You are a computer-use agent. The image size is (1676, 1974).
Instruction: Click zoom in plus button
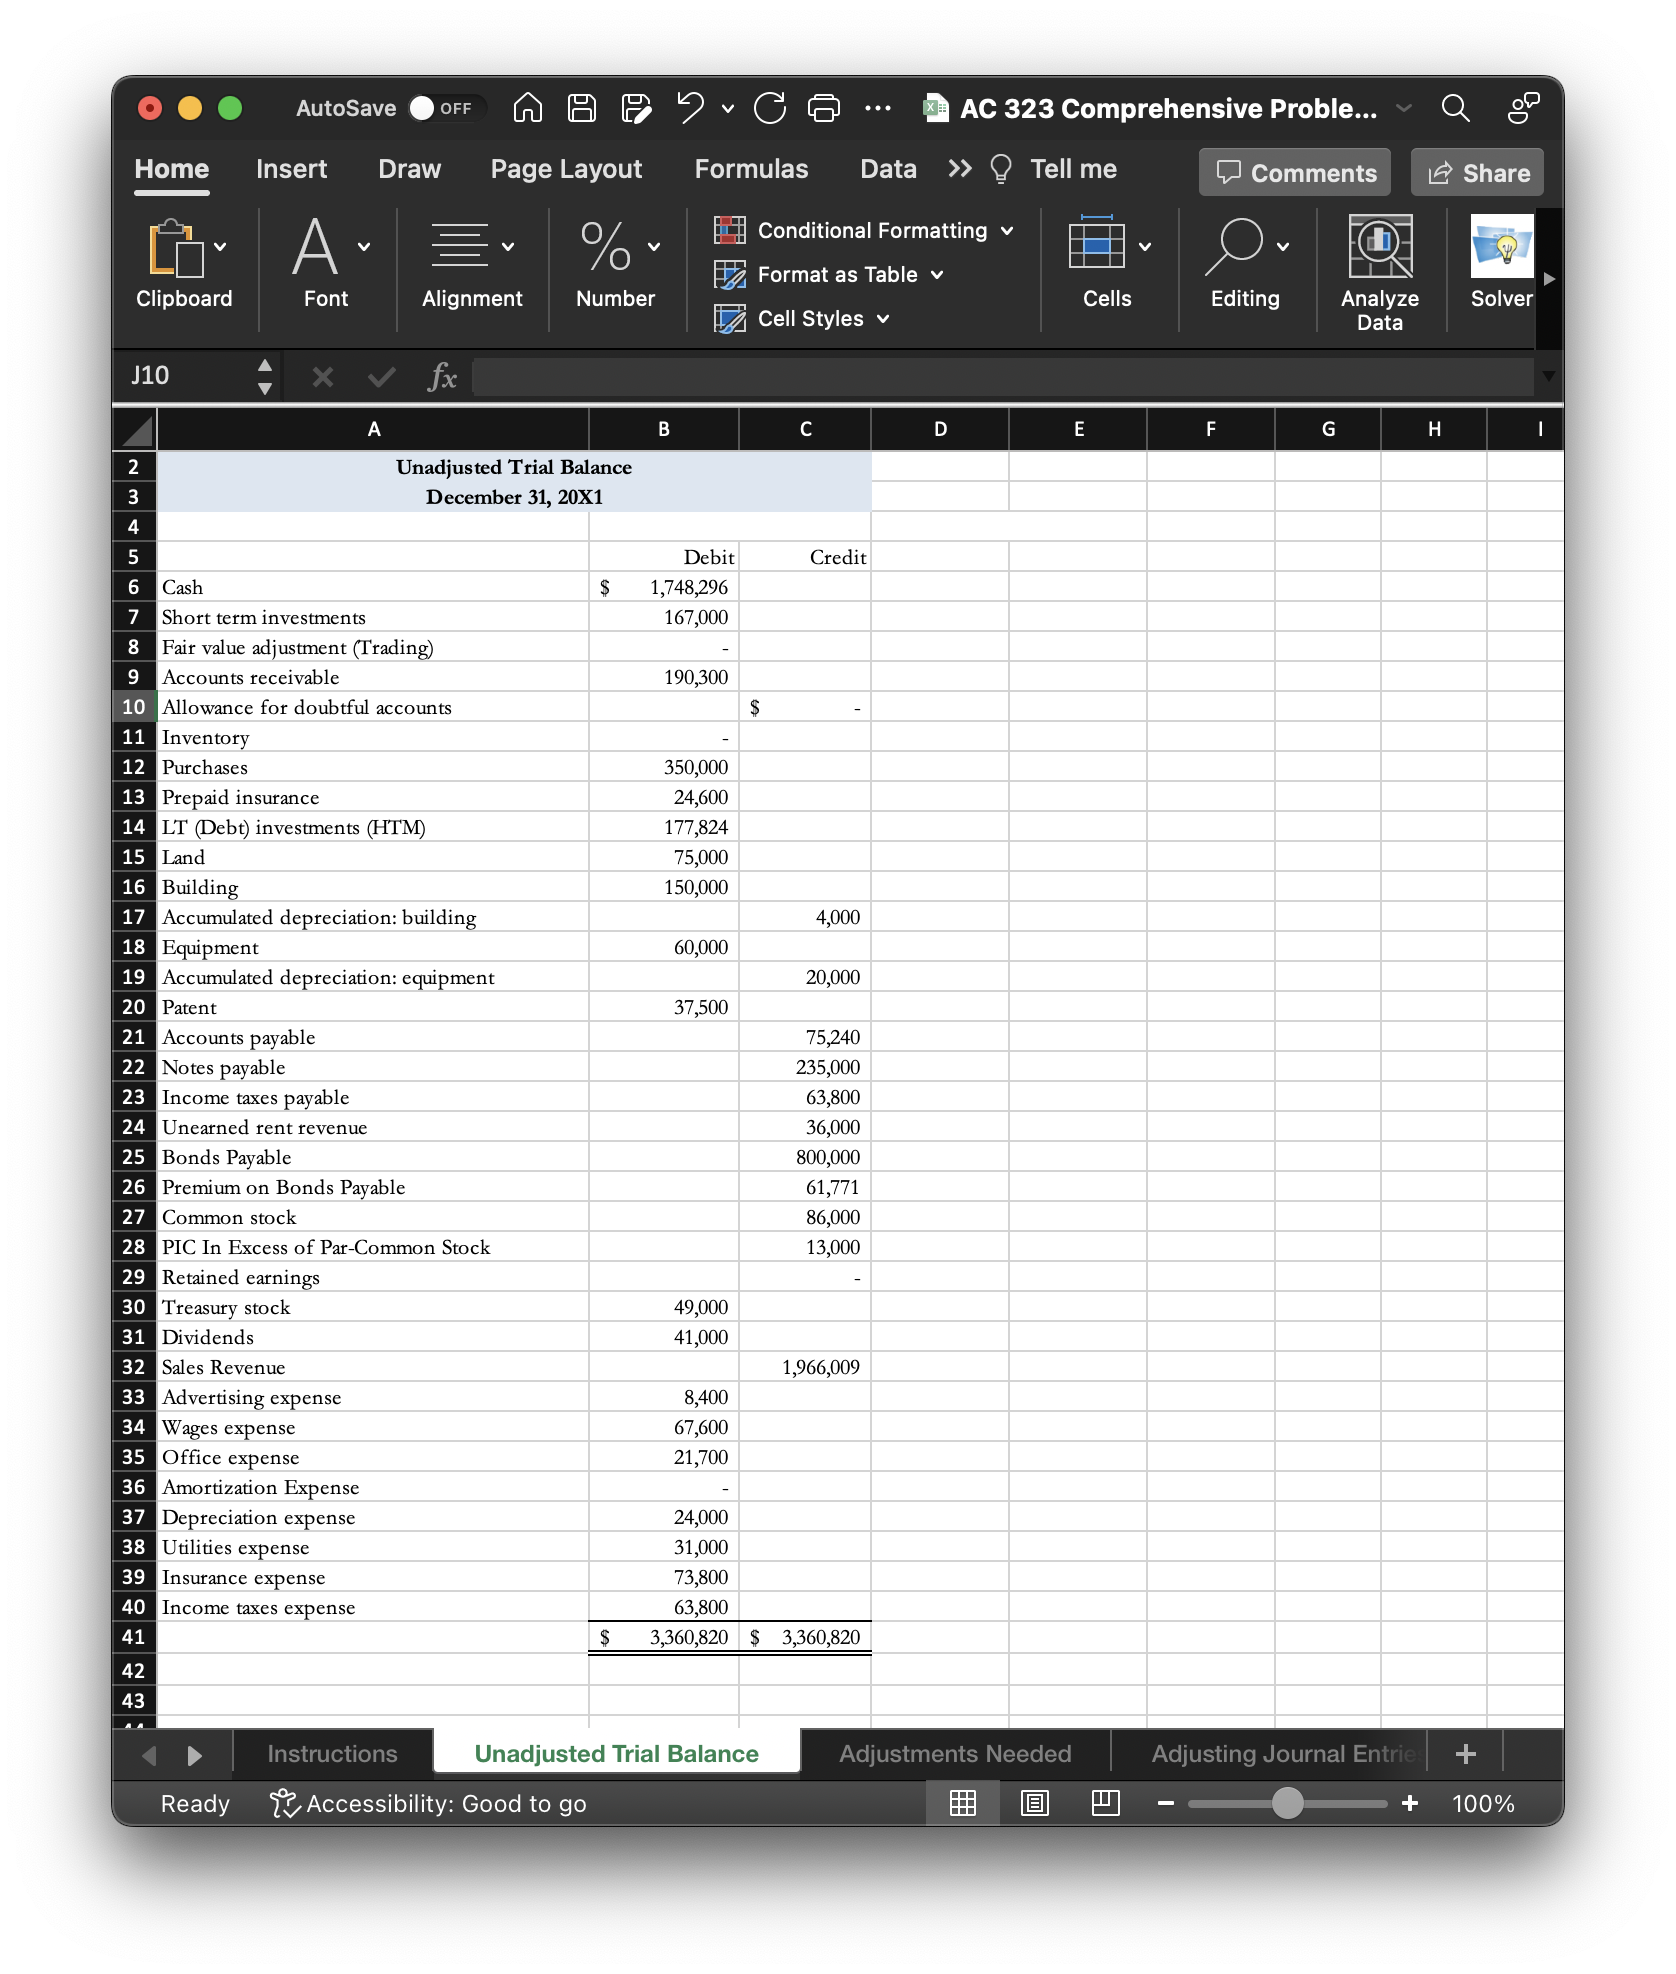pos(1410,1803)
